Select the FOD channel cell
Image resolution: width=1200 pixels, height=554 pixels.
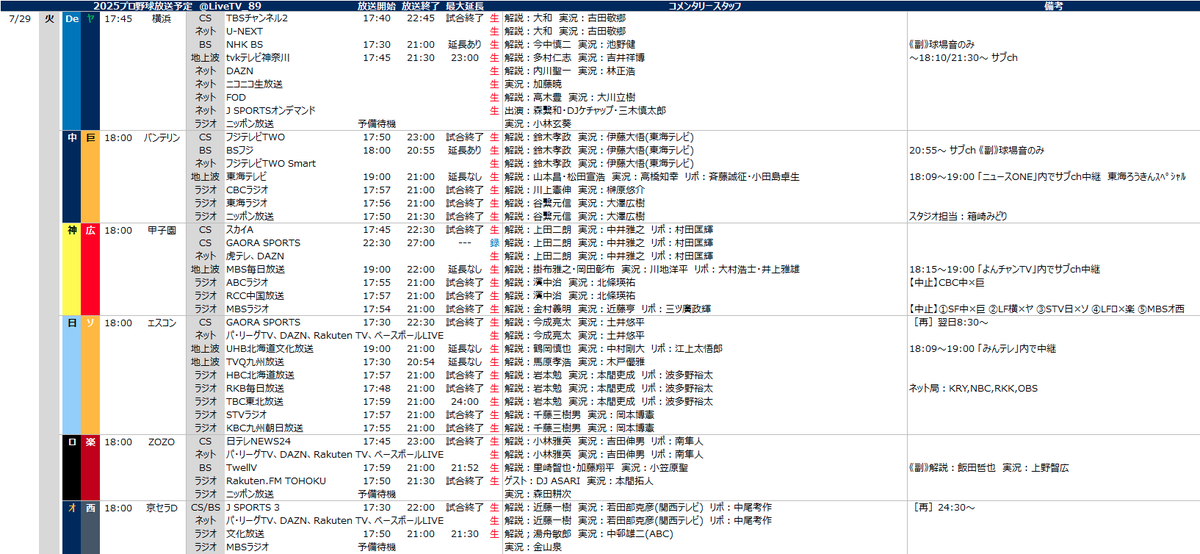(235, 97)
